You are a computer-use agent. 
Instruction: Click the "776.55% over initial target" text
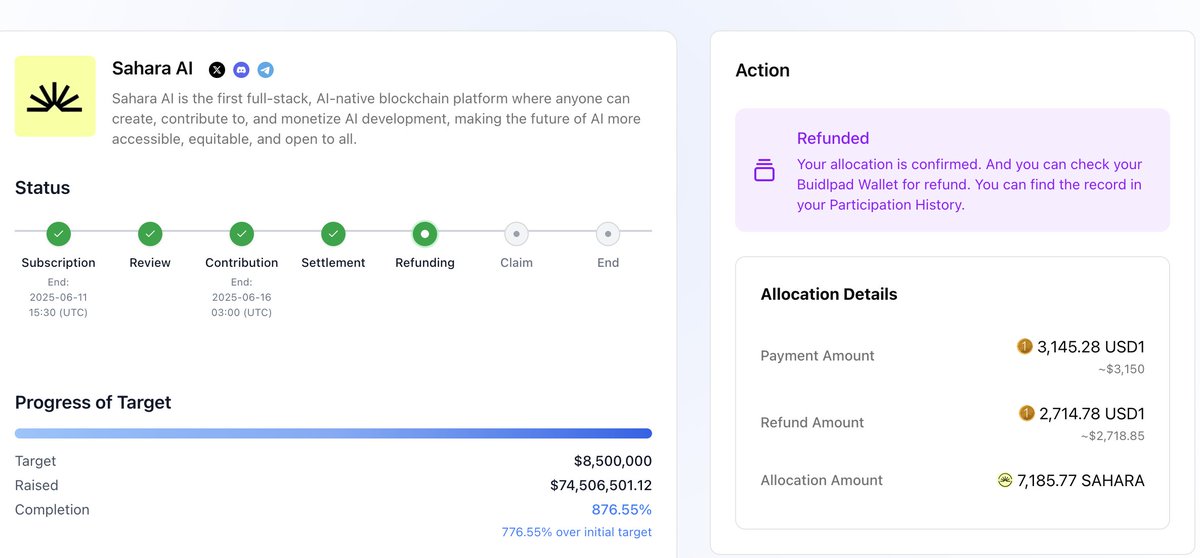[577, 532]
